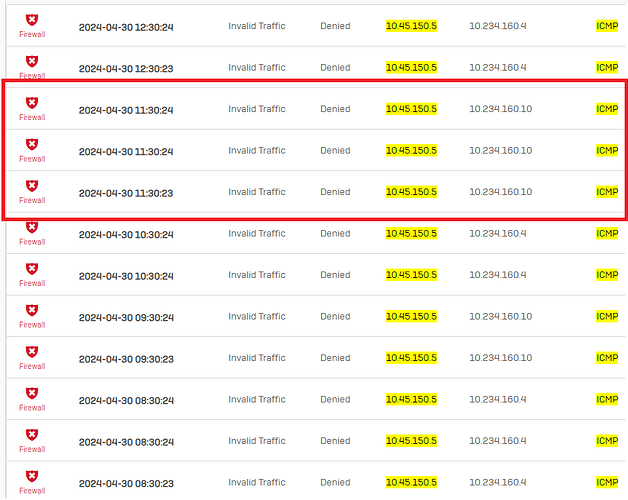The height and width of the screenshot is (500, 628).
Task: Select source IP 10.45.150.5 in 09:30:23 row
Action: click(411, 357)
